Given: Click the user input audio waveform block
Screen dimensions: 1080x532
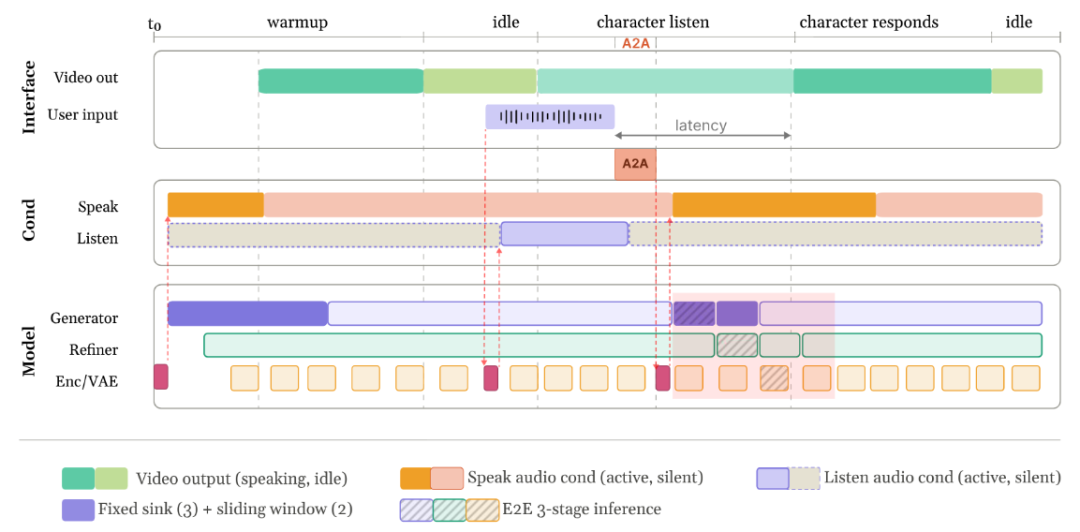Looking at the screenshot, I should coord(550,117).
